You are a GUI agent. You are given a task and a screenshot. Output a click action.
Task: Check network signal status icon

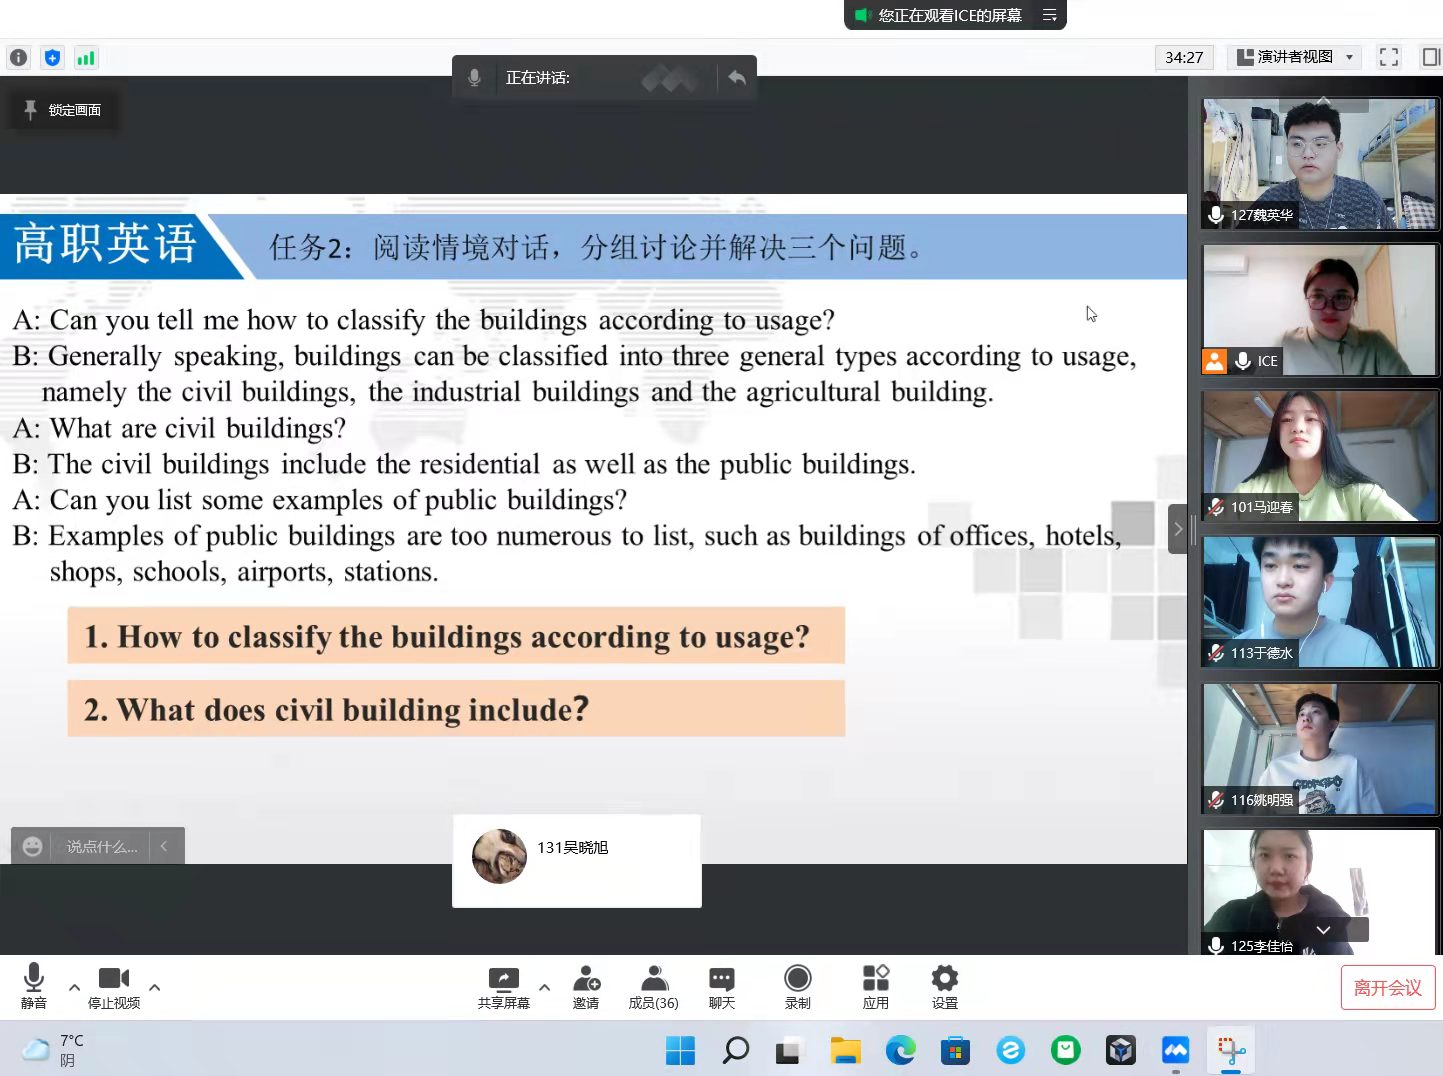(x=86, y=58)
